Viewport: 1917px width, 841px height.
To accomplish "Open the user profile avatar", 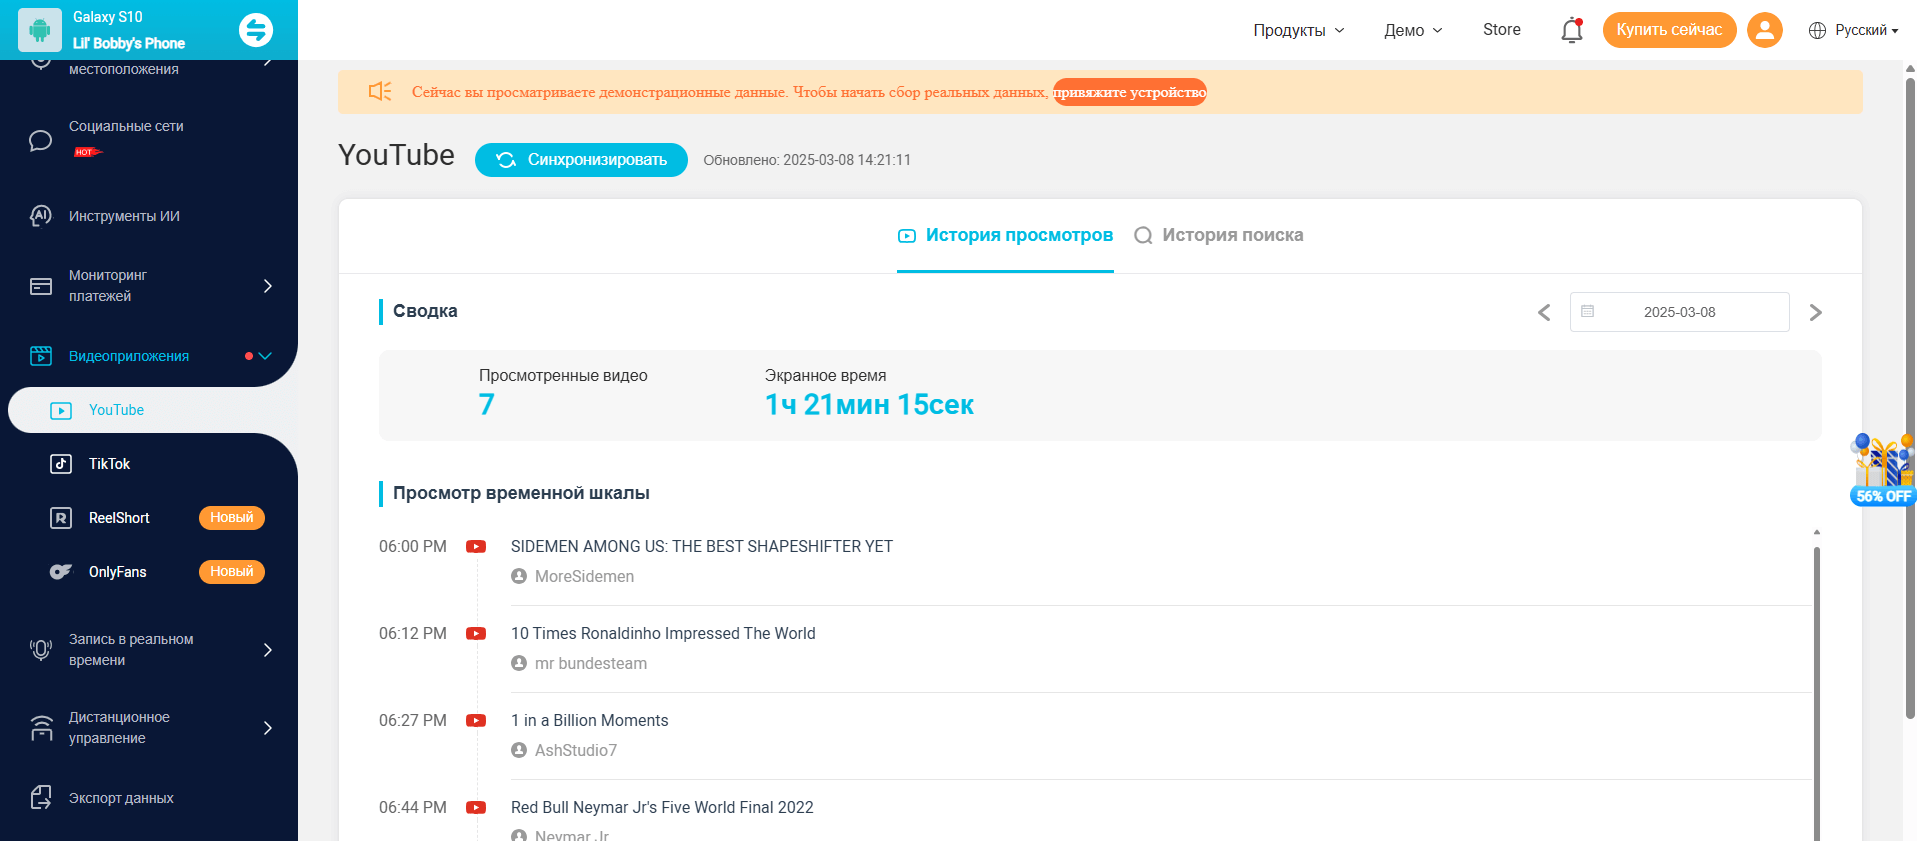I will [x=1764, y=30].
